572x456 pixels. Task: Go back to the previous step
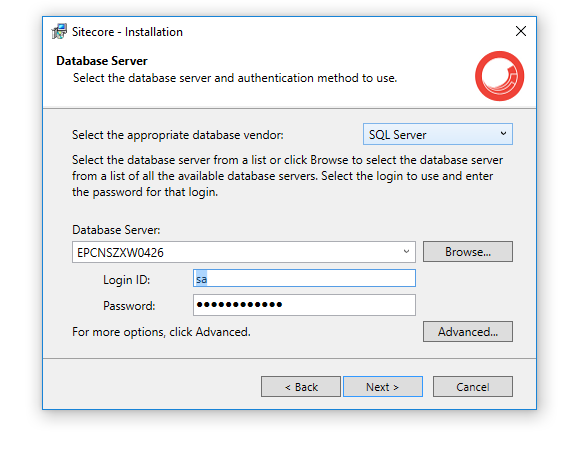[301, 387]
